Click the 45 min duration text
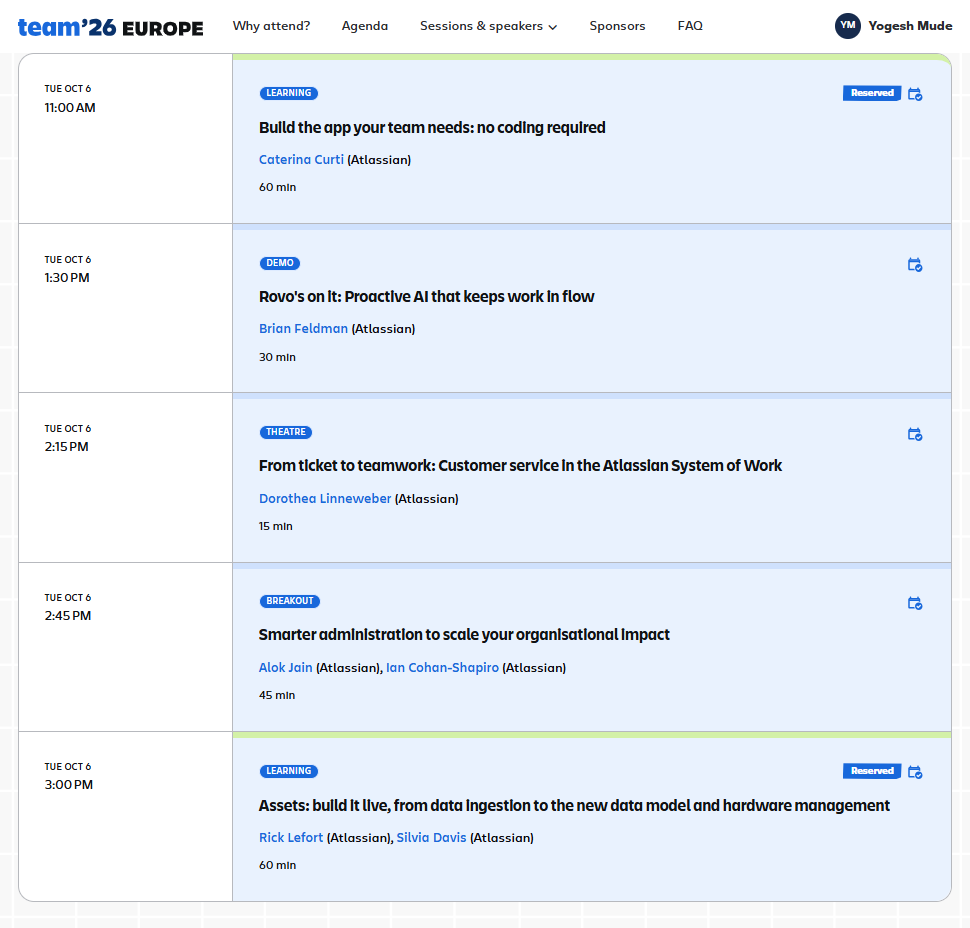Viewport: 970px width, 928px height. click(x=277, y=695)
